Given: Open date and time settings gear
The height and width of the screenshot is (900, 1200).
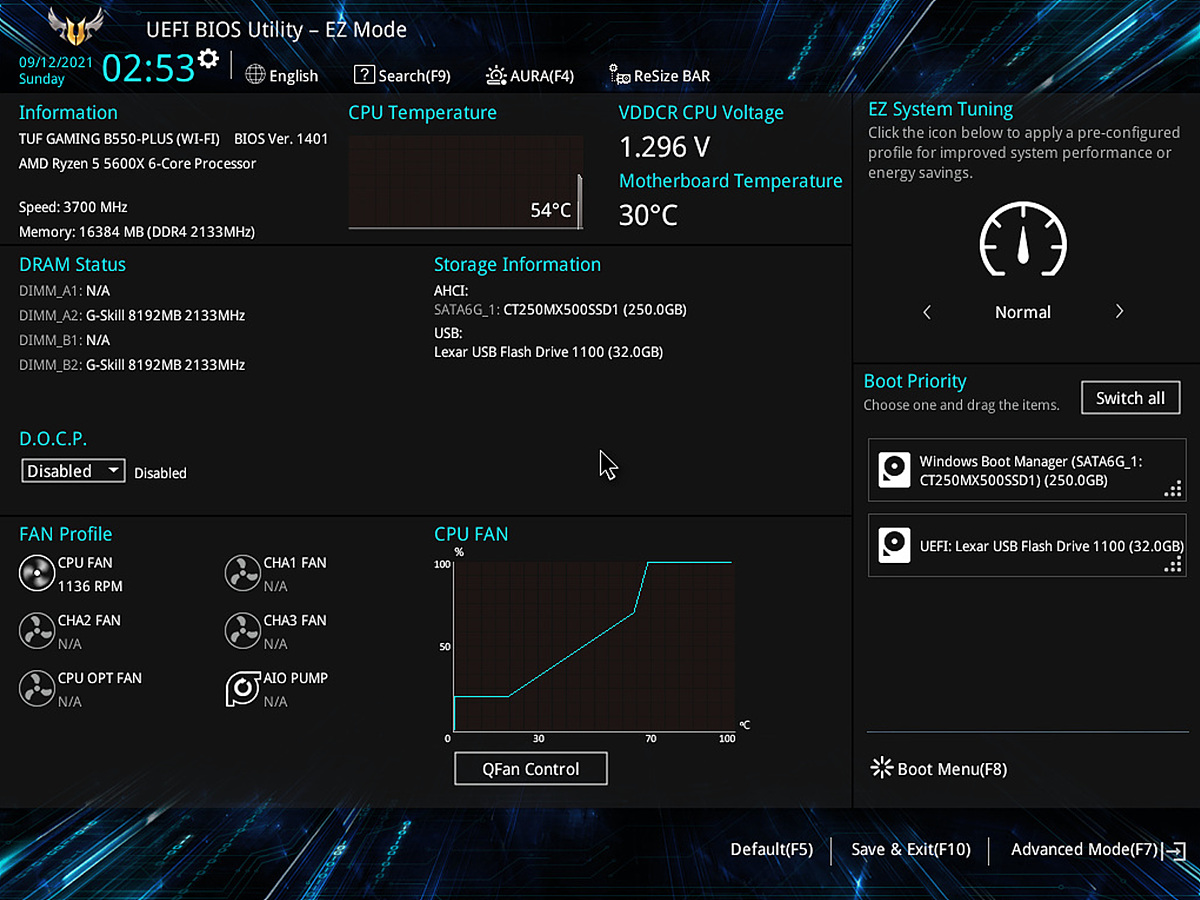Looking at the screenshot, I should tap(208, 59).
